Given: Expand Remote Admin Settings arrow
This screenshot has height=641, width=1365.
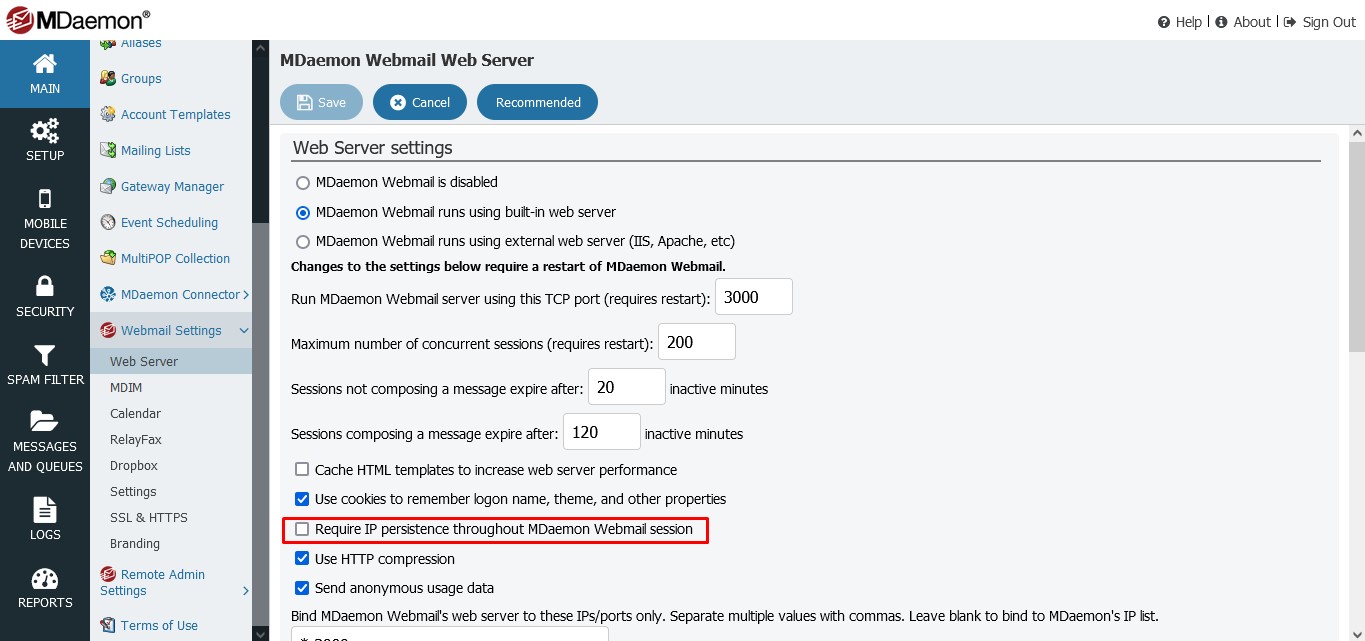Looking at the screenshot, I should point(246,591).
